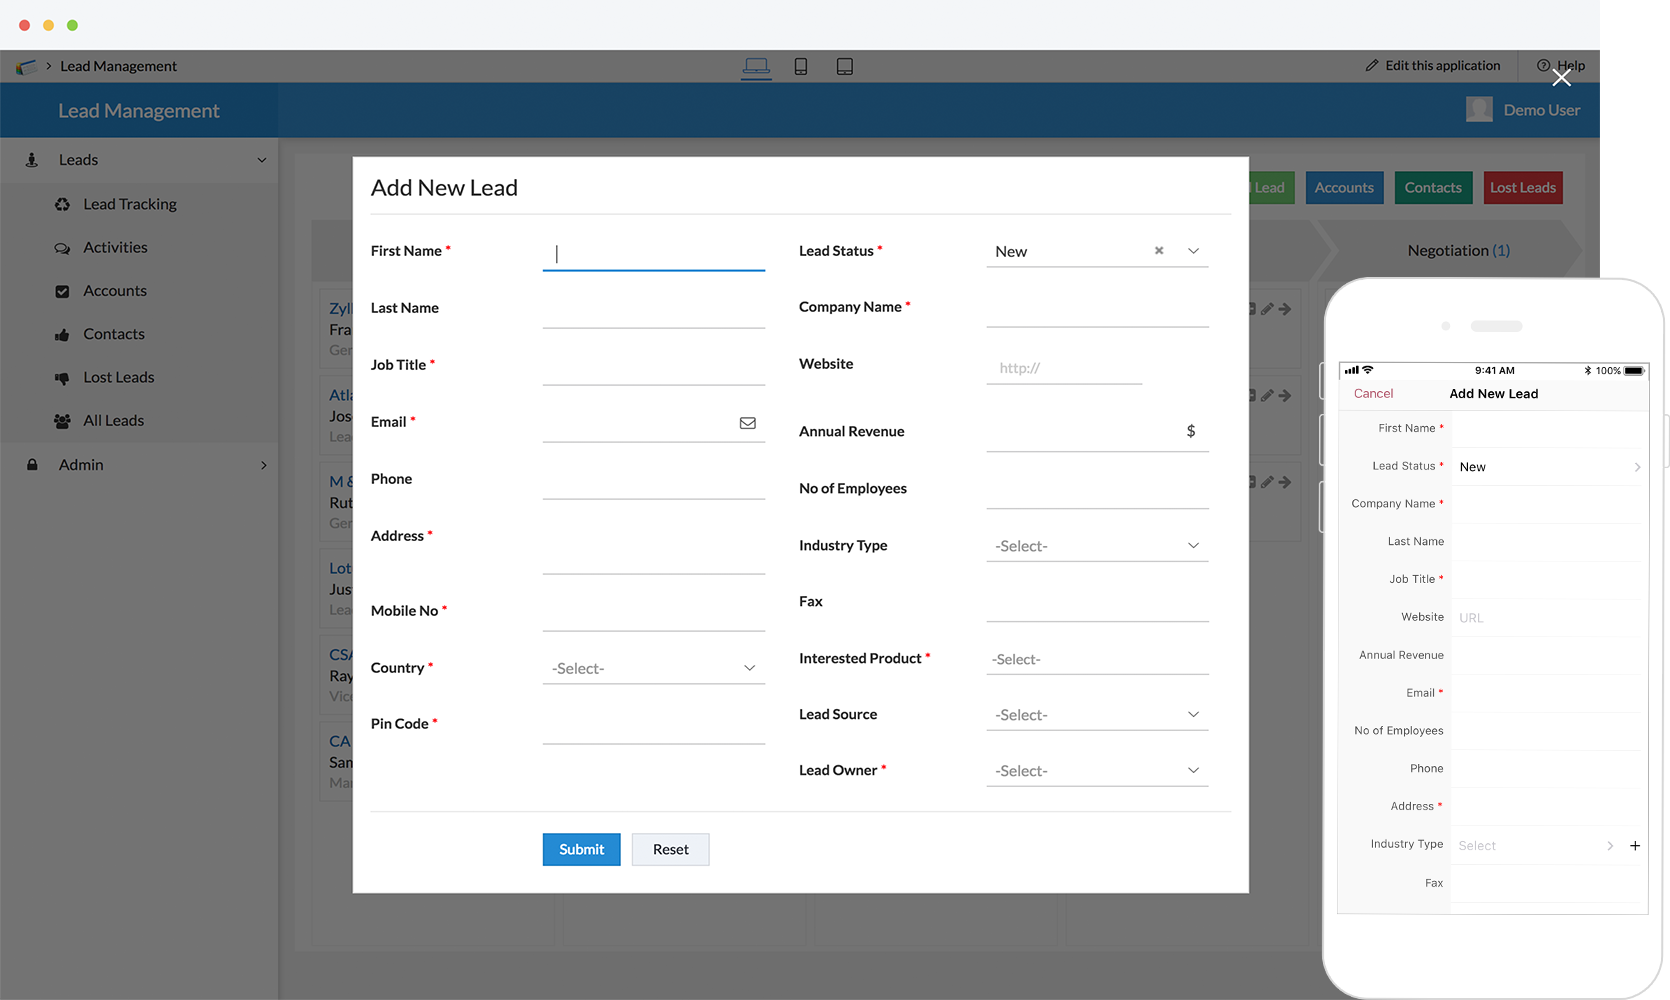Click the pencil icon beside Edit this application

(x=1372, y=66)
